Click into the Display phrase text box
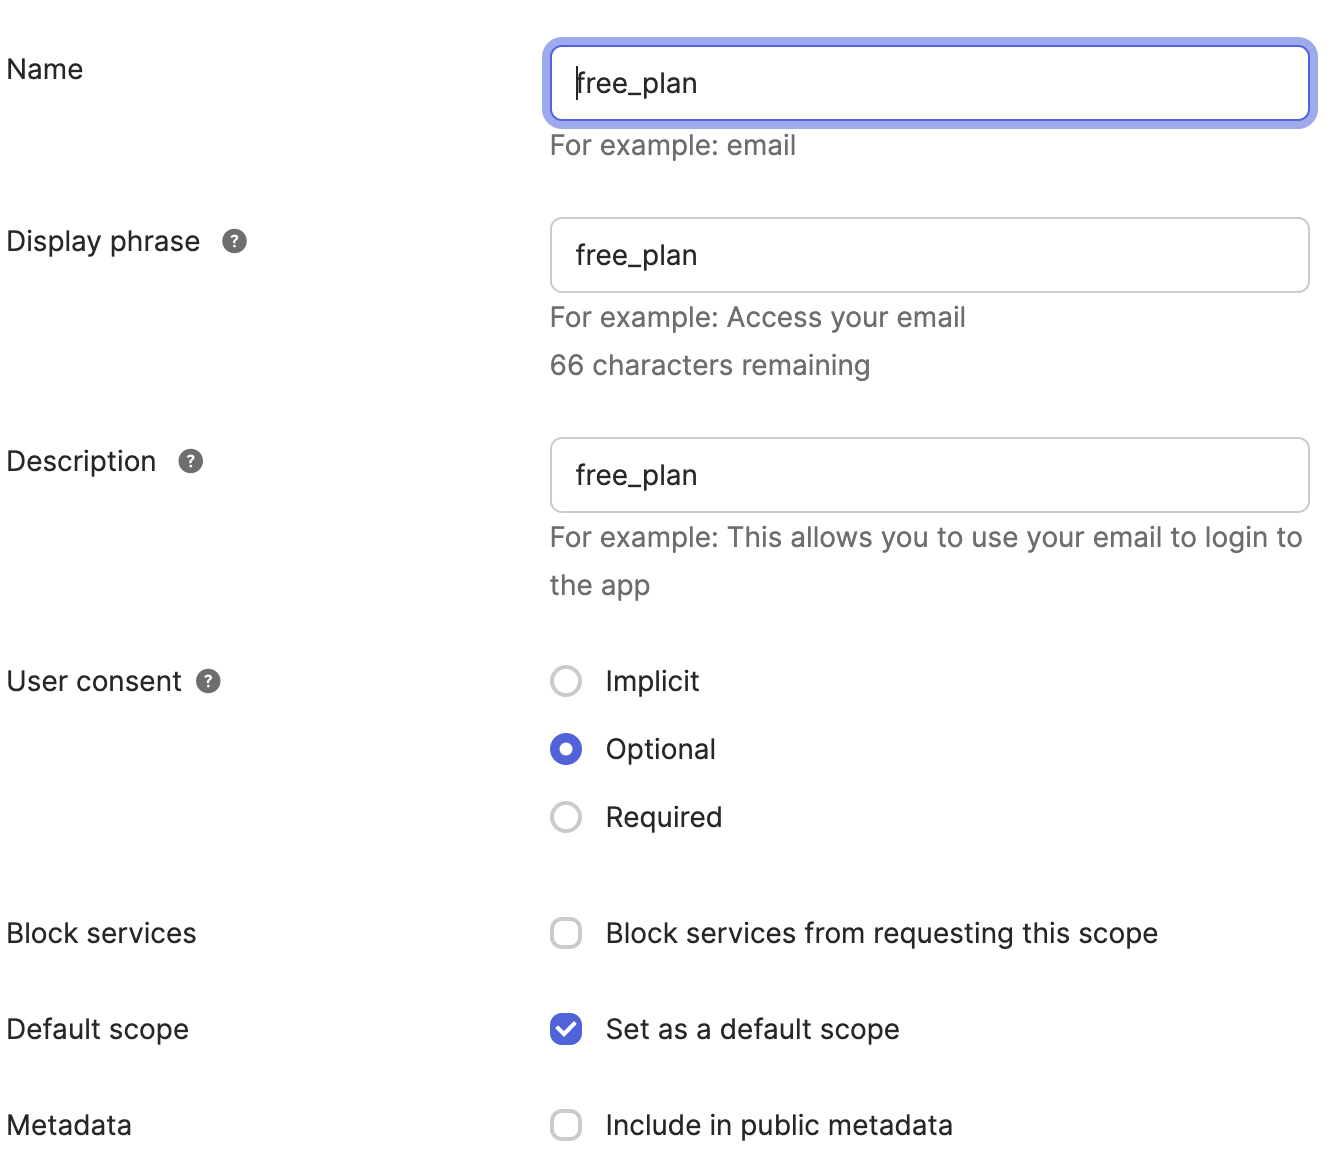The image size is (1334, 1174). (x=930, y=255)
